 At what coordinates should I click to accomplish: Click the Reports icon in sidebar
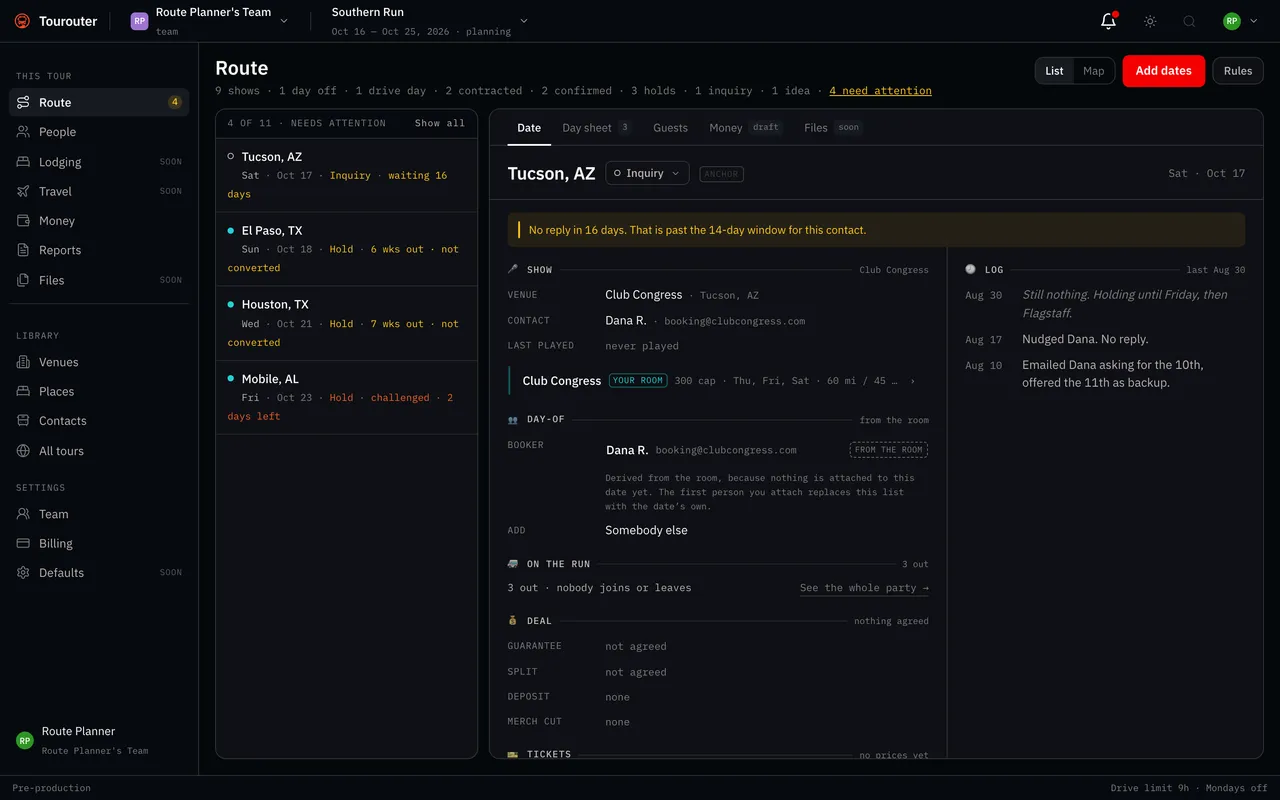(x=23, y=250)
